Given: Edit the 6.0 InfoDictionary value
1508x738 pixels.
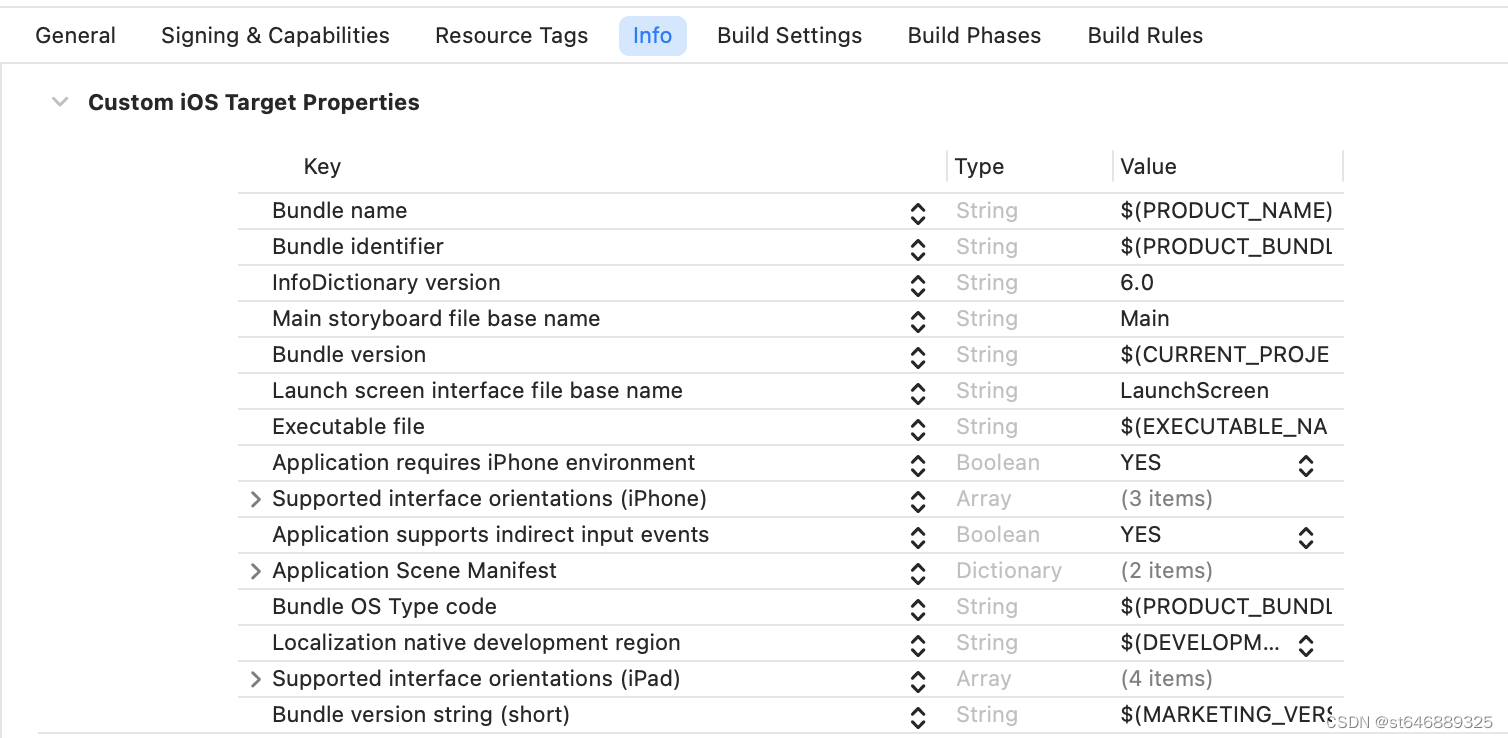Looking at the screenshot, I should click(x=1137, y=283).
